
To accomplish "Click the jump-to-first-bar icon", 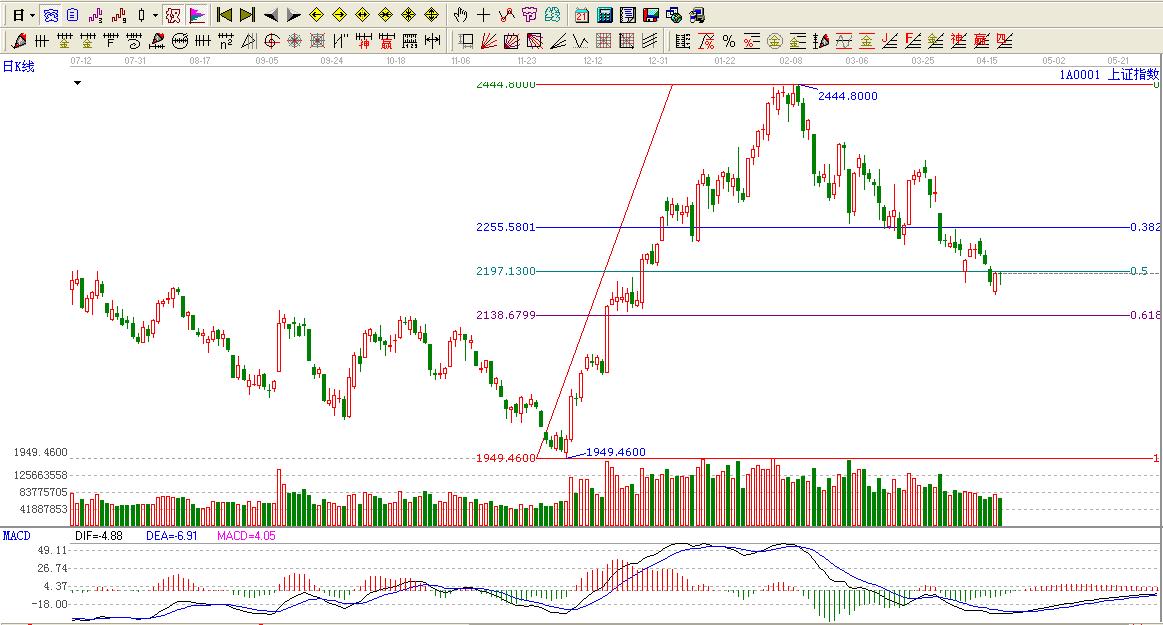I will pyautogui.click(x=225, y=15).
